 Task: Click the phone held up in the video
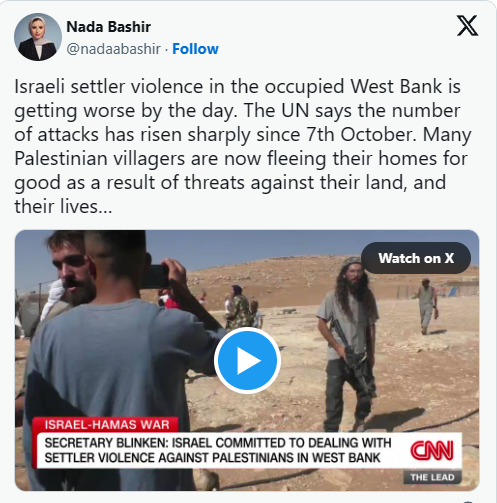coord(155,276)
